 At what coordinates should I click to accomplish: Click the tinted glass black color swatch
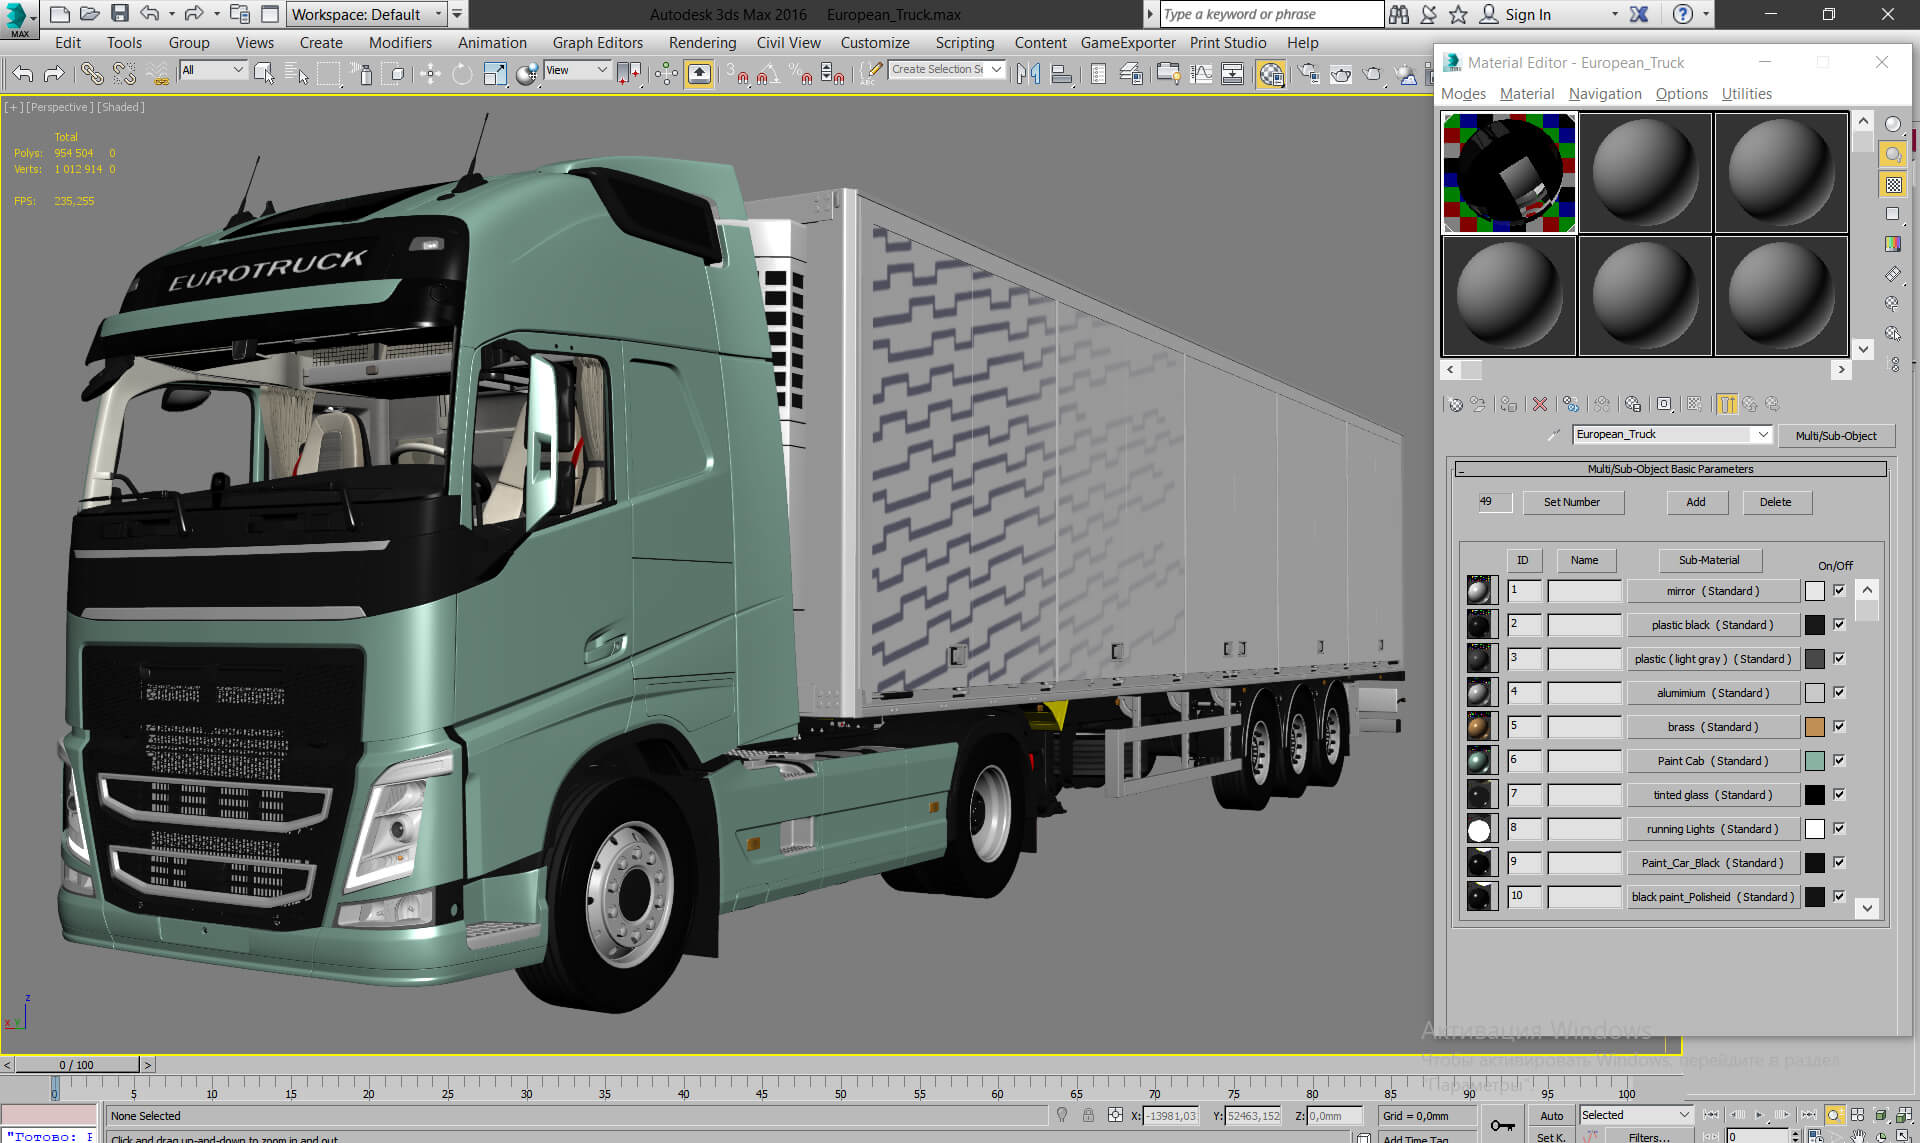(x=1814, y=795)
